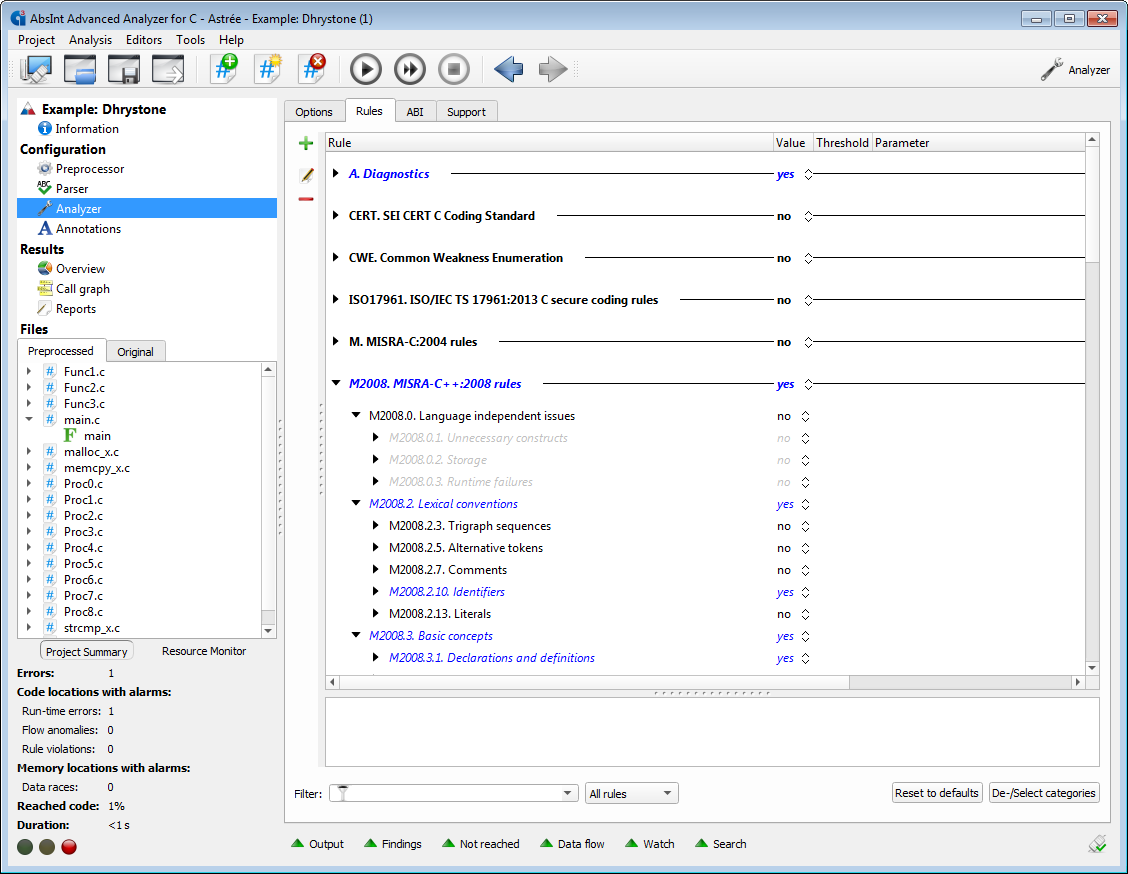Switch to the Original files tab

[x=135, y=352]
